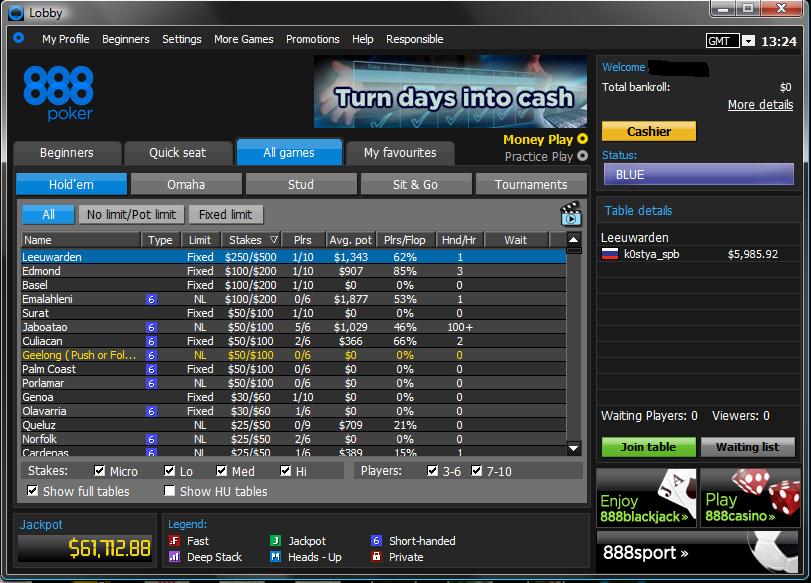The height and width of the screenshot is (583, 811).
Task: Open the Settings menu
Action: point(182,39)
